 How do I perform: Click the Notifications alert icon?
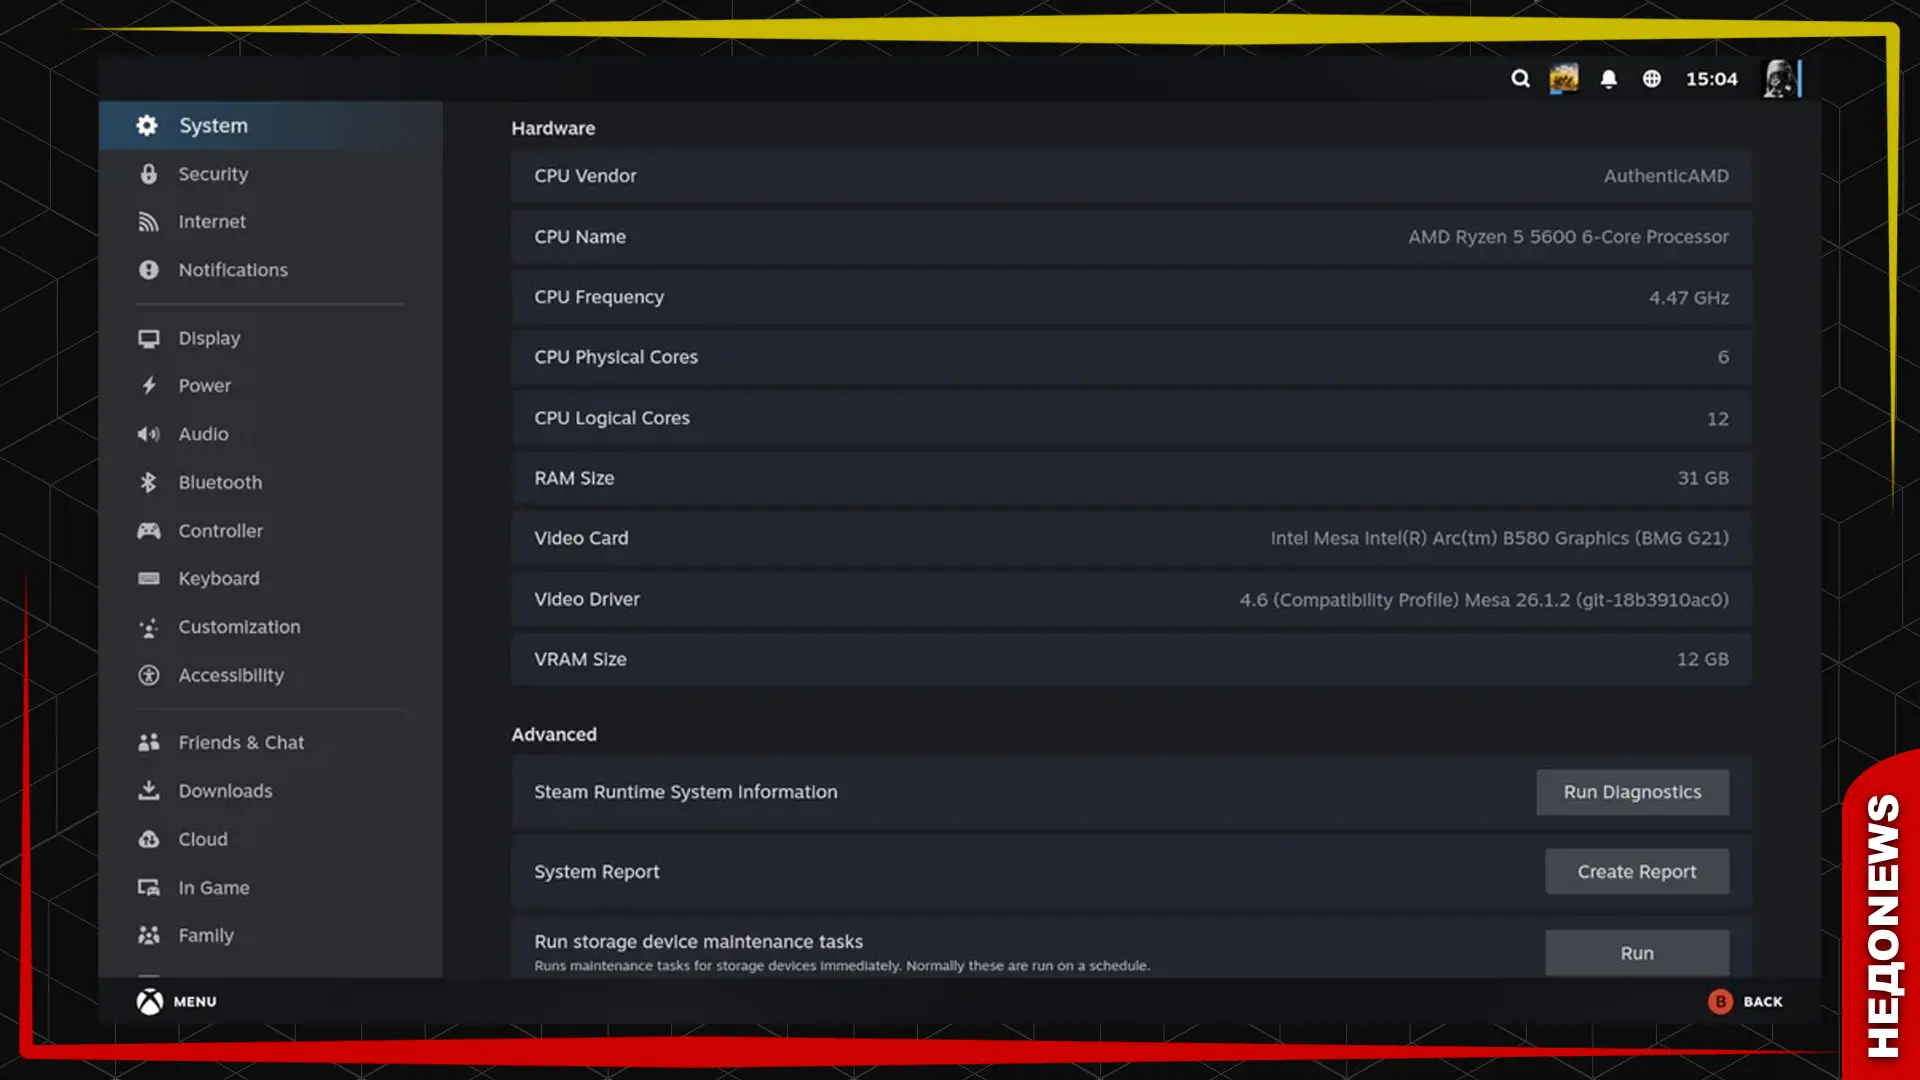(148, 270)
